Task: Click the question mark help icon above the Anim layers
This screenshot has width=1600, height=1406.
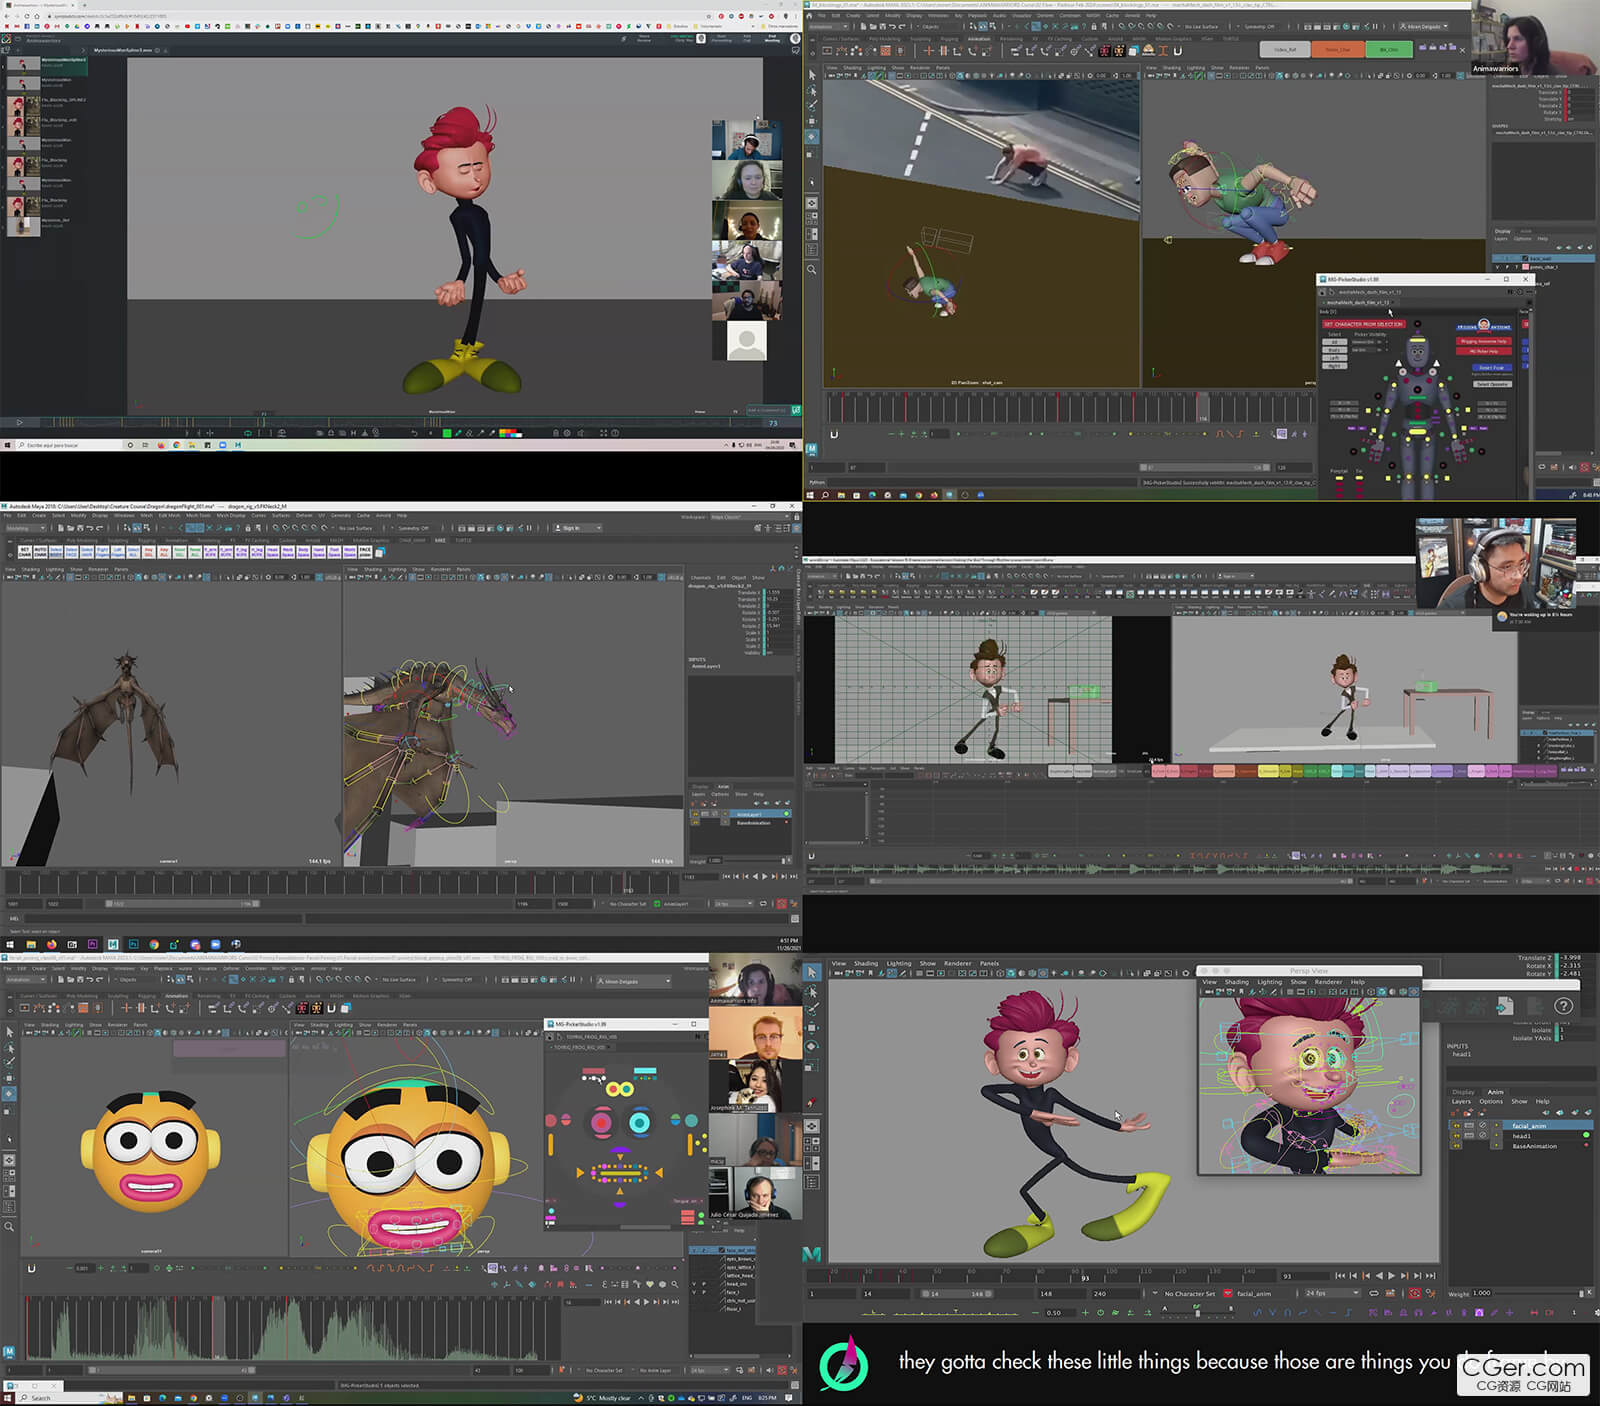Action: [x=1564, y=1006]
